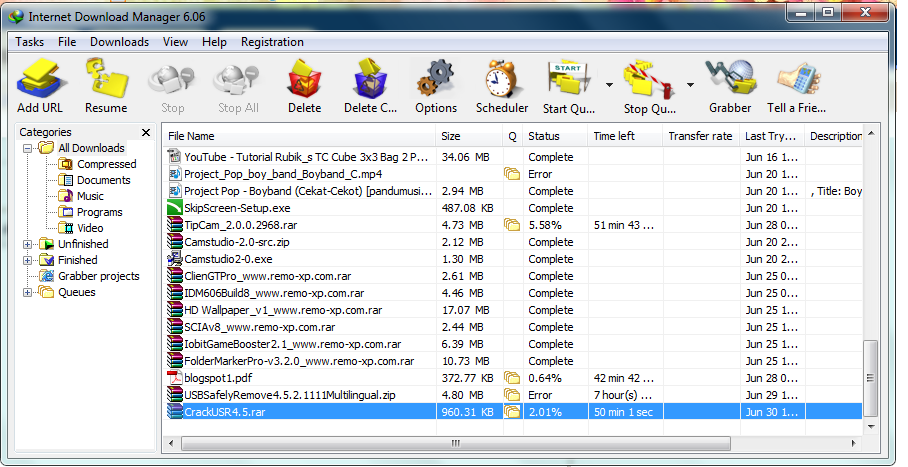Select the All Downloads folder

click(91, 148)
